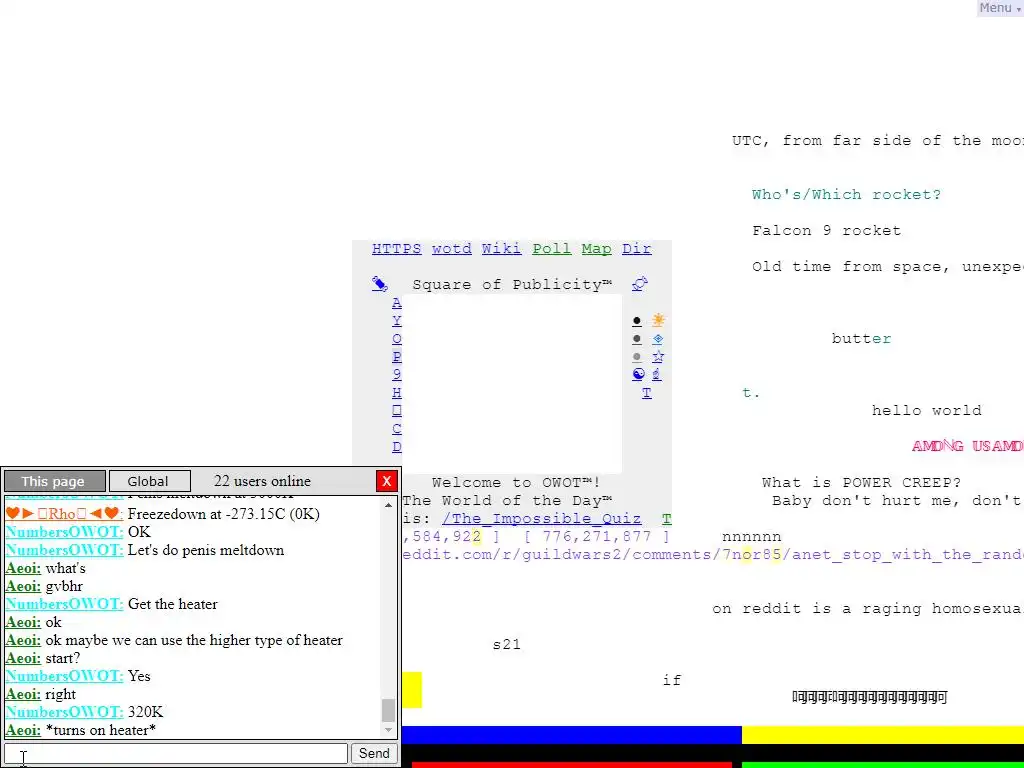Click the chat scrollbar down arrow
Viewport: 1024px width, 768px height.
coord(389,730)
